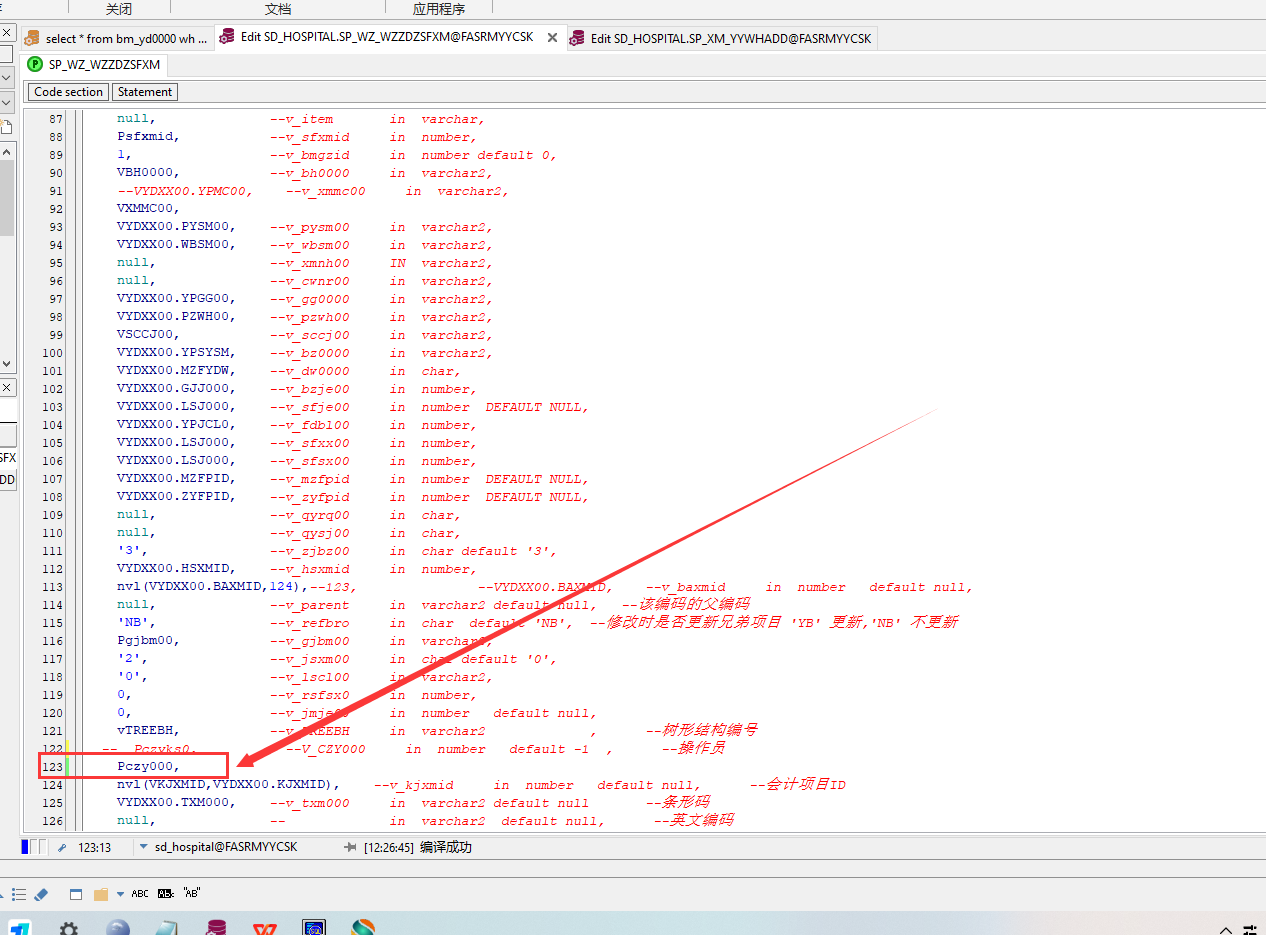
Task: Click 'VYDXX00.GJJ000,' on line 102
Action: (x=177, y=389)
